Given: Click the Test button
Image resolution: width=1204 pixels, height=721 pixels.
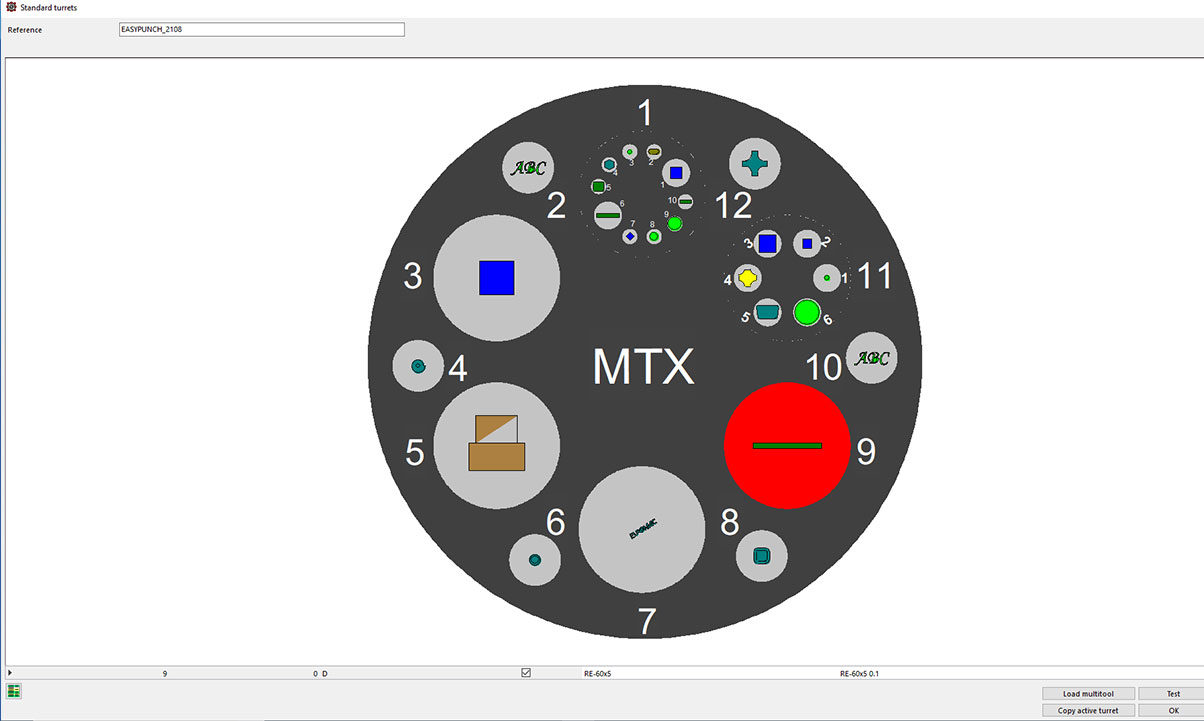Looking at the screenshot, I should coord(1173,693).
